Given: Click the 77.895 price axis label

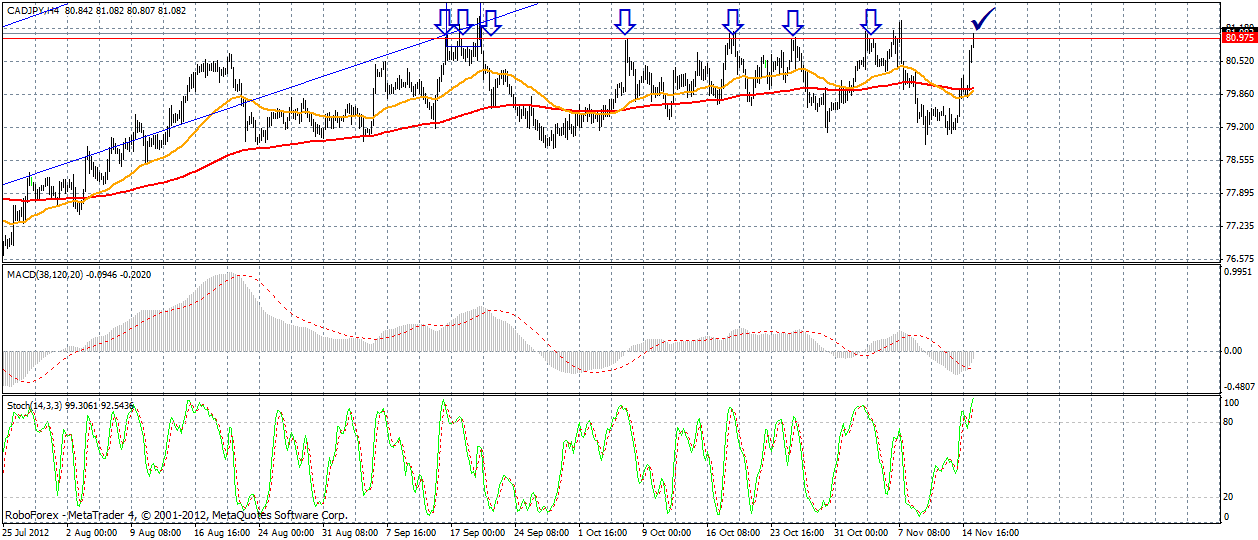Looking at the screenshot, I should pyautogui.click(x=1238, y=193).
